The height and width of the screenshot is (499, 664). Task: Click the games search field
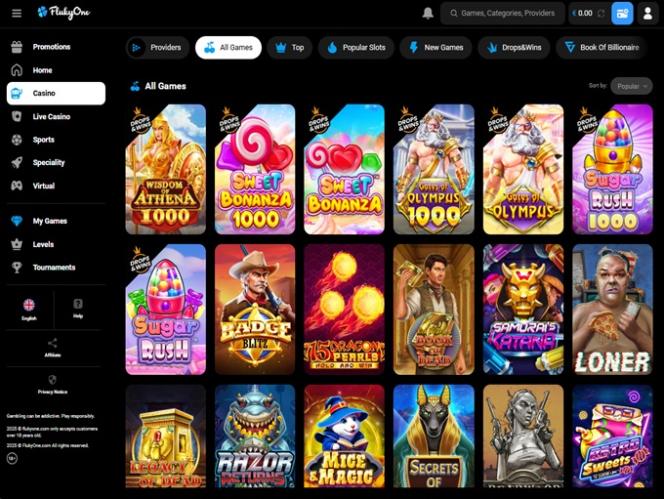click(503, 14)
